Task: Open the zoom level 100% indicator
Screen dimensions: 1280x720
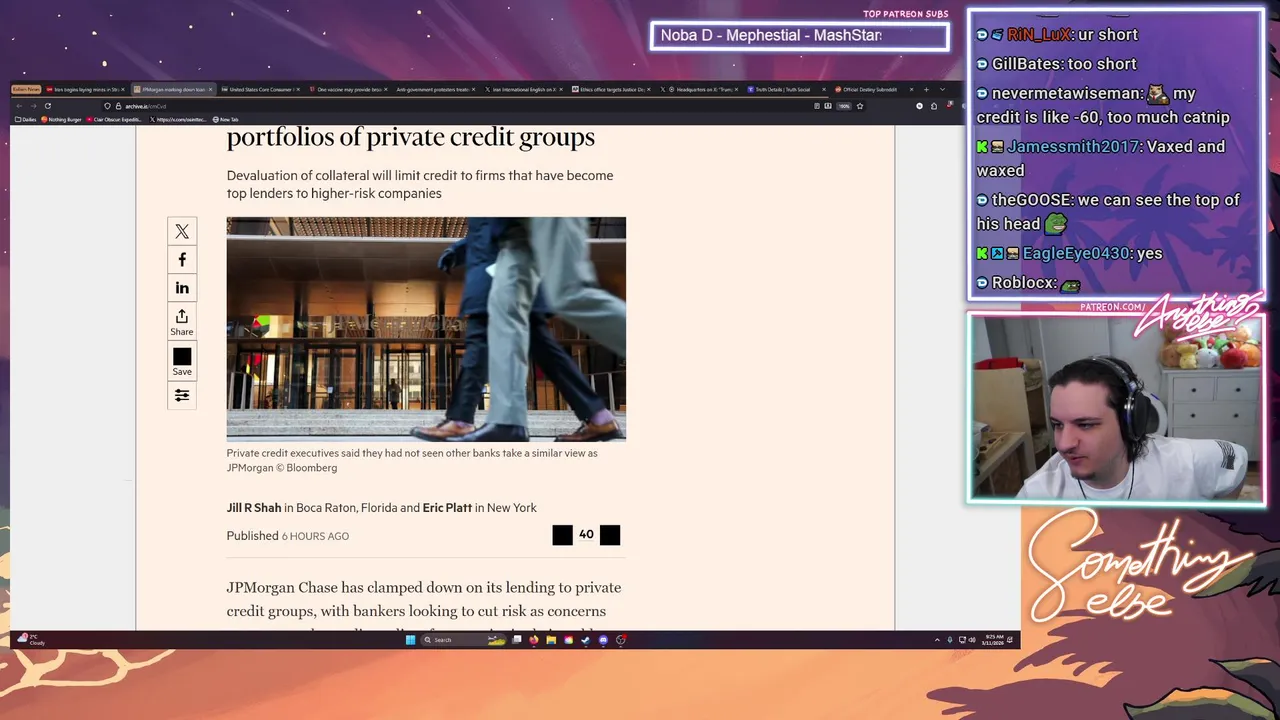Action: [844, 106]
